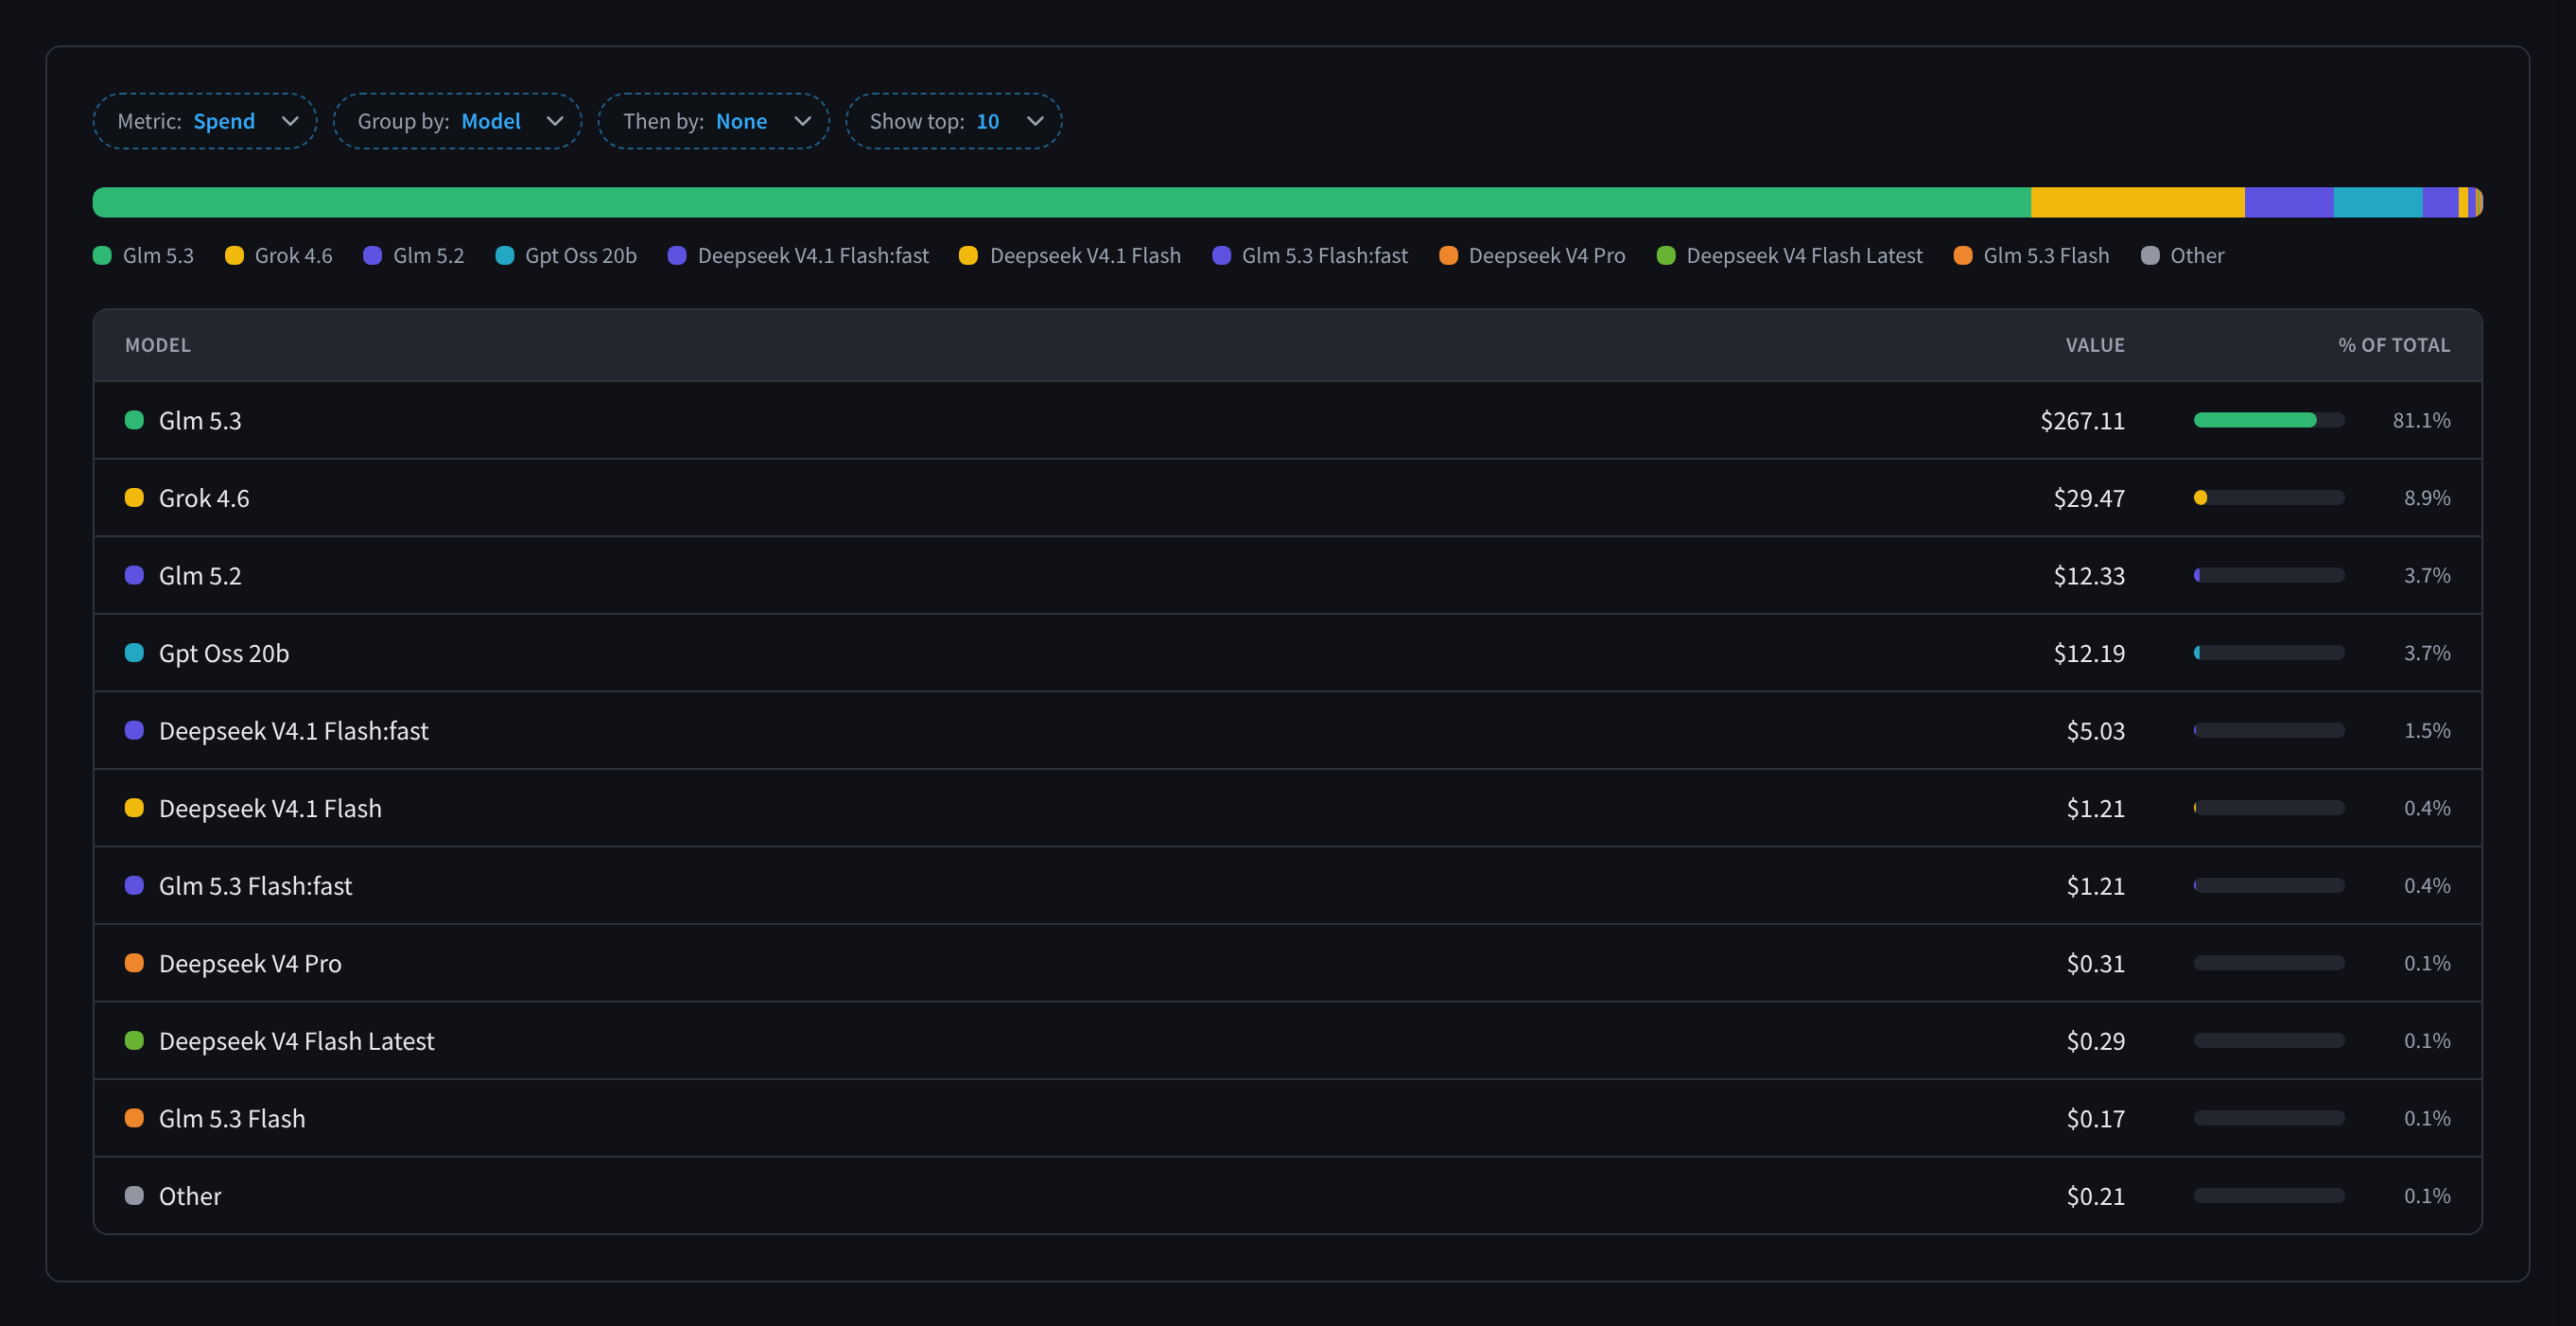Select Glm 5.3 Flash:fast legend item
Screen dimensions: 2576x1326
point(1310,255)
